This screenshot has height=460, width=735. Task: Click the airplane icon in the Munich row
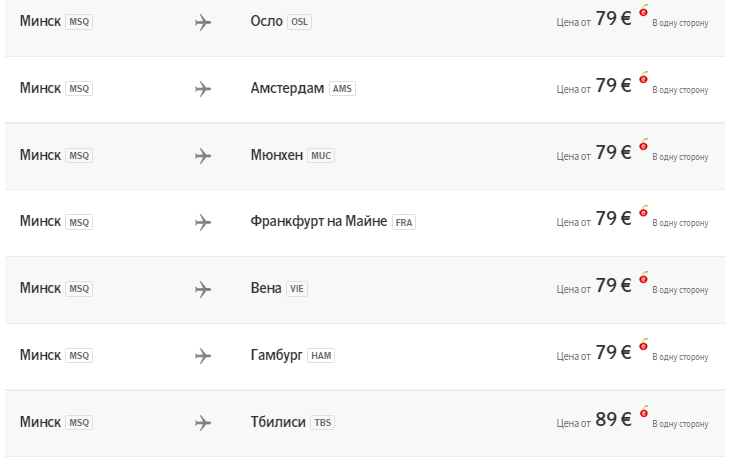tap(203, 156)
